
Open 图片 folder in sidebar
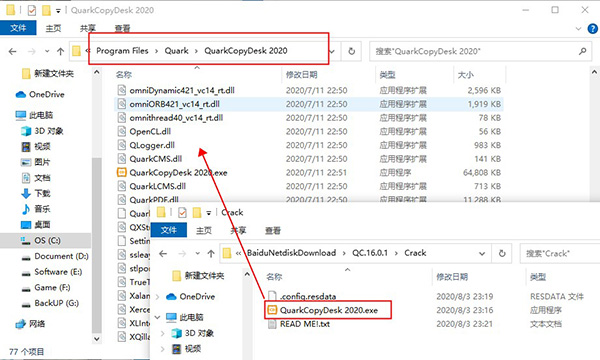(36, 162)
